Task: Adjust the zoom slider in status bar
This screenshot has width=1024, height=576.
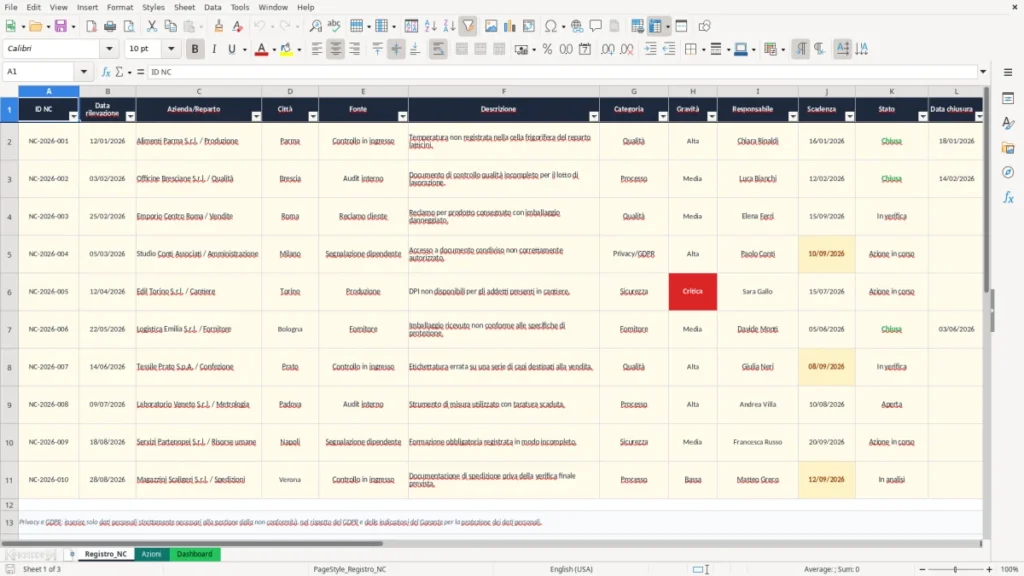Action: (955, 569)
